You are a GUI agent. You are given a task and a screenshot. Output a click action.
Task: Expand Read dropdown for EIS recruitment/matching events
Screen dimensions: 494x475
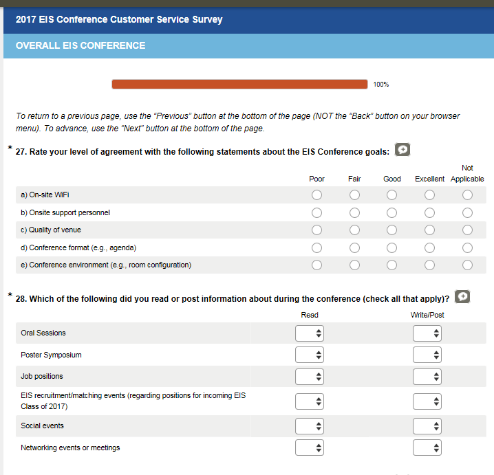pyautogui.click(x=309, y=402)
